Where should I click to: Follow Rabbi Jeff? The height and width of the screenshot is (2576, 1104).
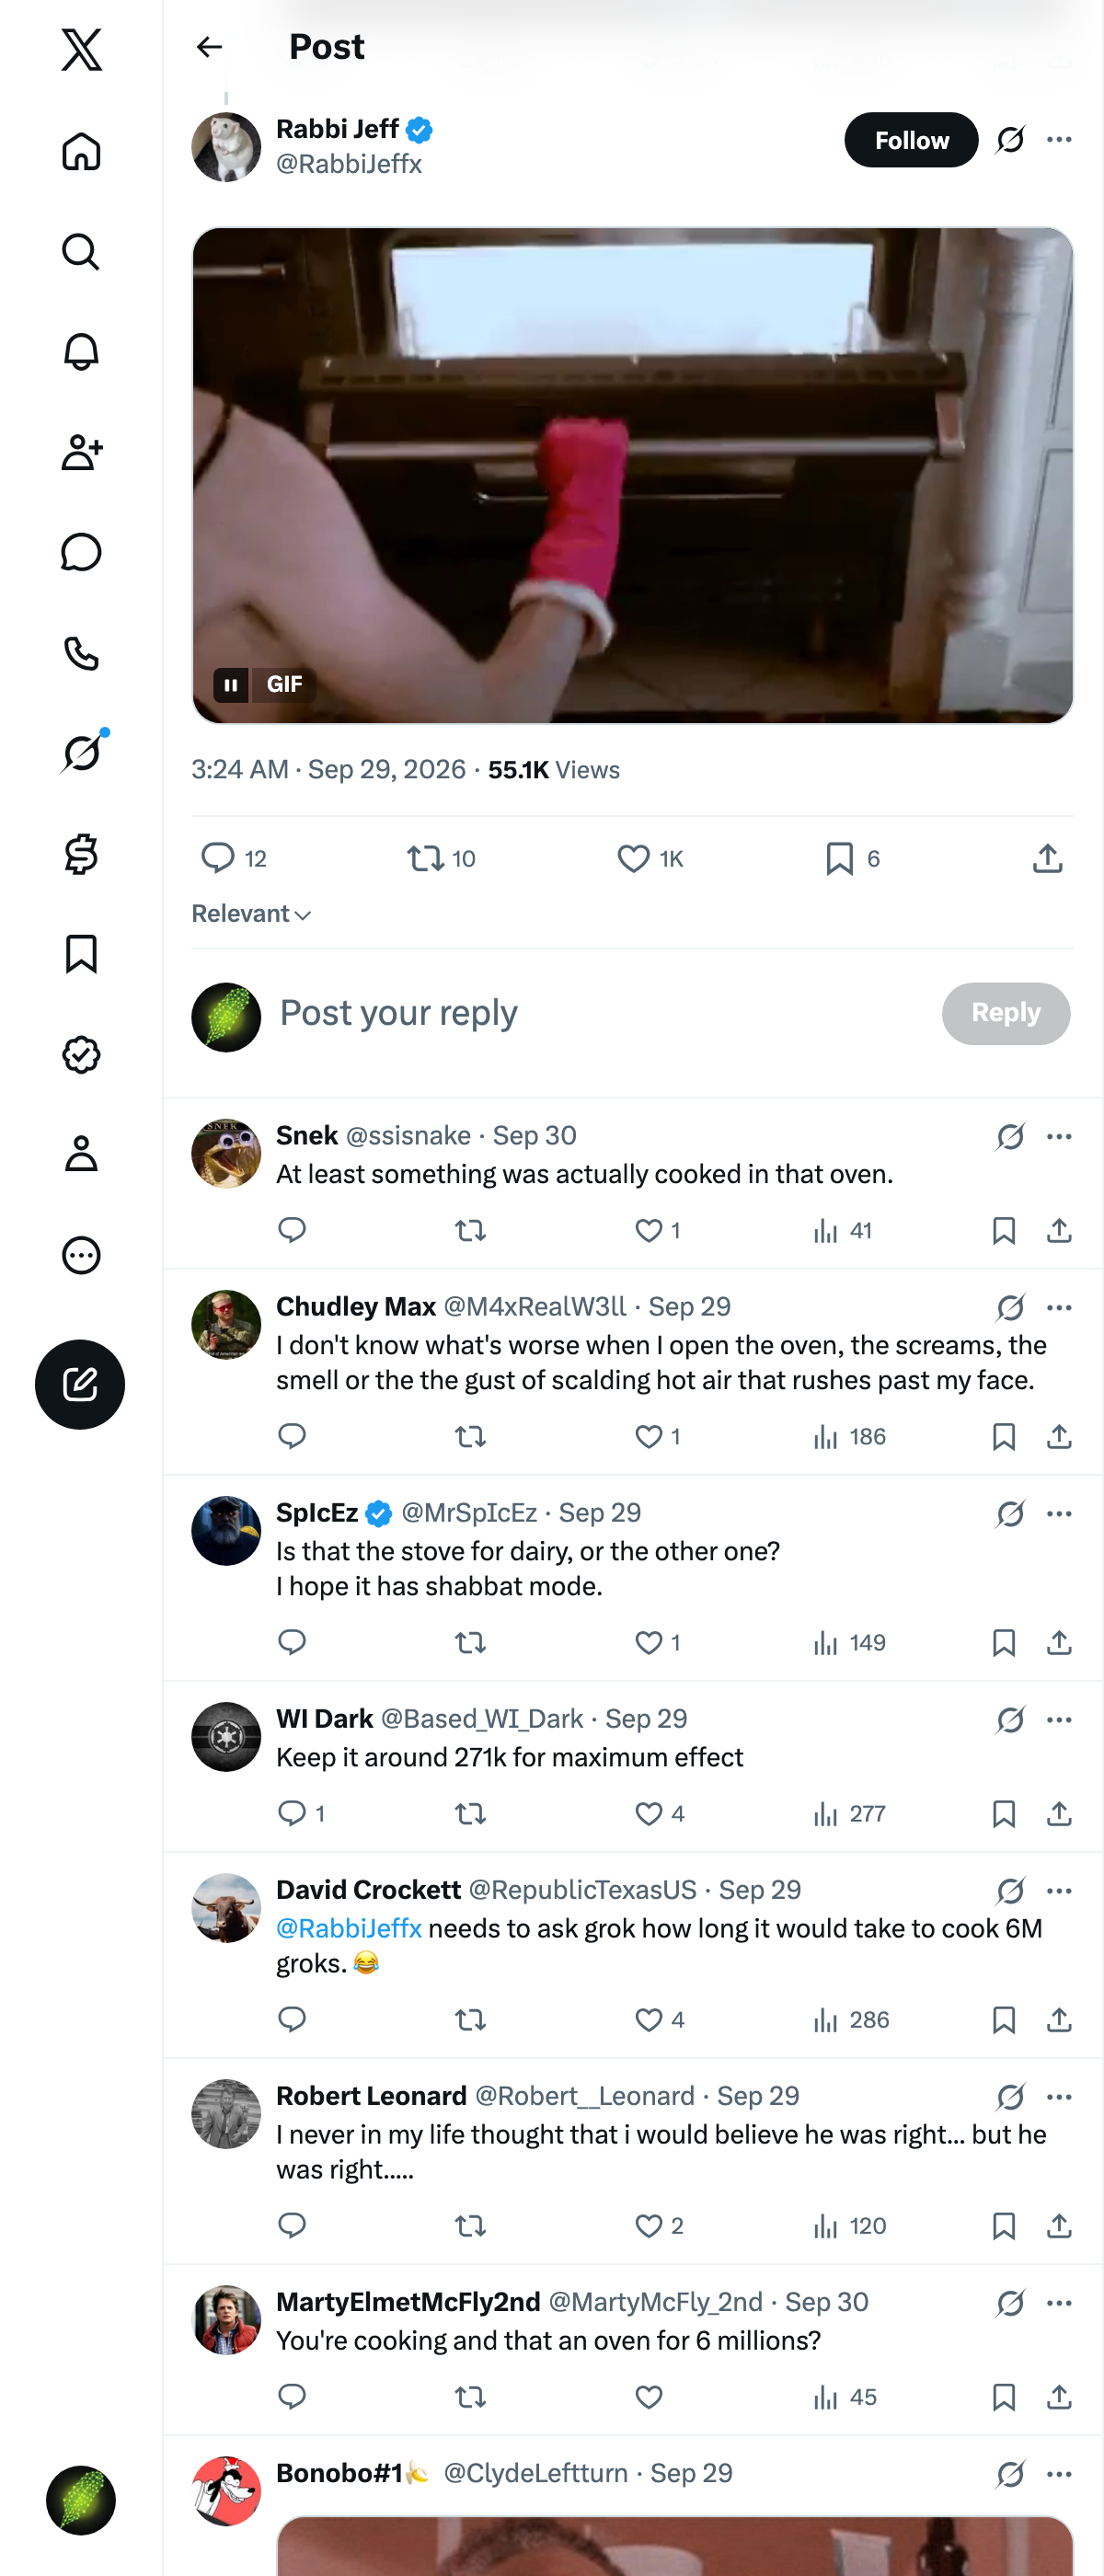[911, 140]
